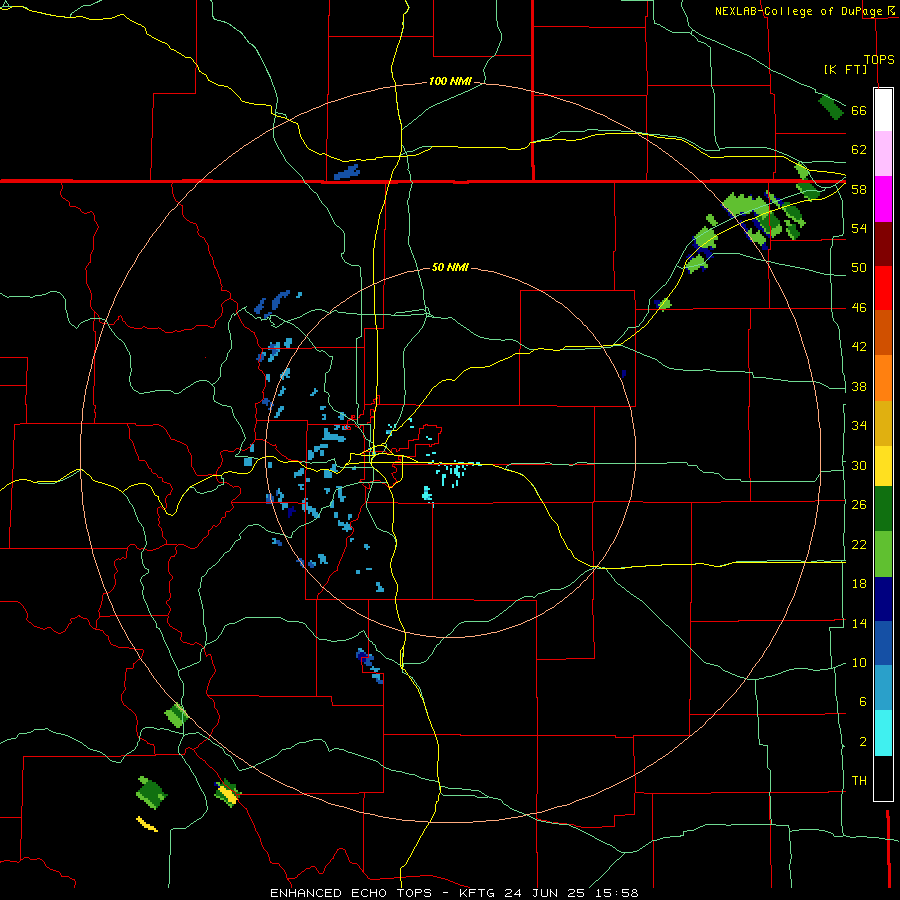The height and width of the screenshot is (900, 900).
Task: Click the legend value 58
Action: 859,189
